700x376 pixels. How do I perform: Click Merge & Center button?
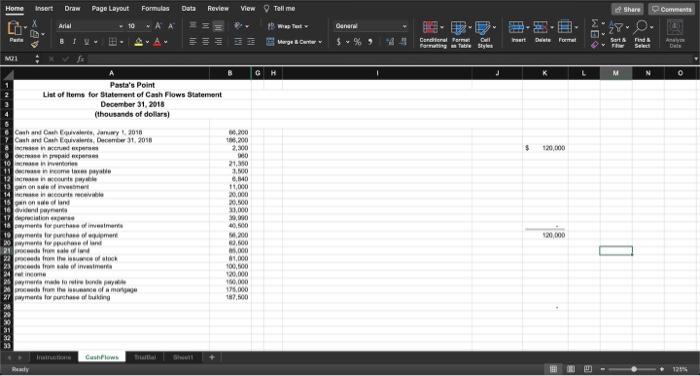click(291, 42)
